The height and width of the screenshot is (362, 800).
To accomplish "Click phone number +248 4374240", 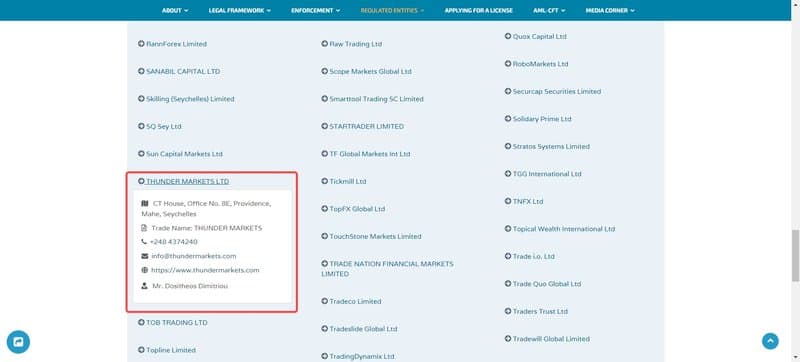I will [173, 242].
